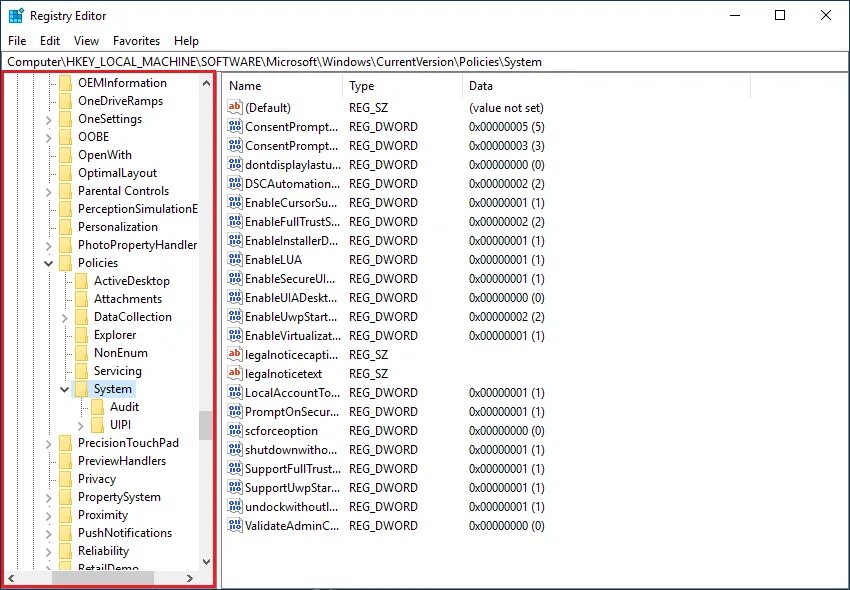Click the tree pane vertical scrollbar thumb
The image size is (850, 590).
pos(205,425)
